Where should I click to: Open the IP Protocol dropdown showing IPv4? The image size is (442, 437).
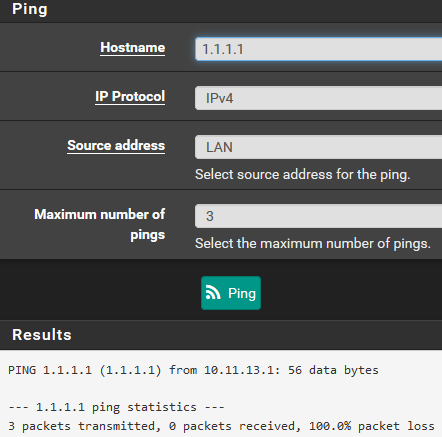pyautogui.click(x=319, y=98)
